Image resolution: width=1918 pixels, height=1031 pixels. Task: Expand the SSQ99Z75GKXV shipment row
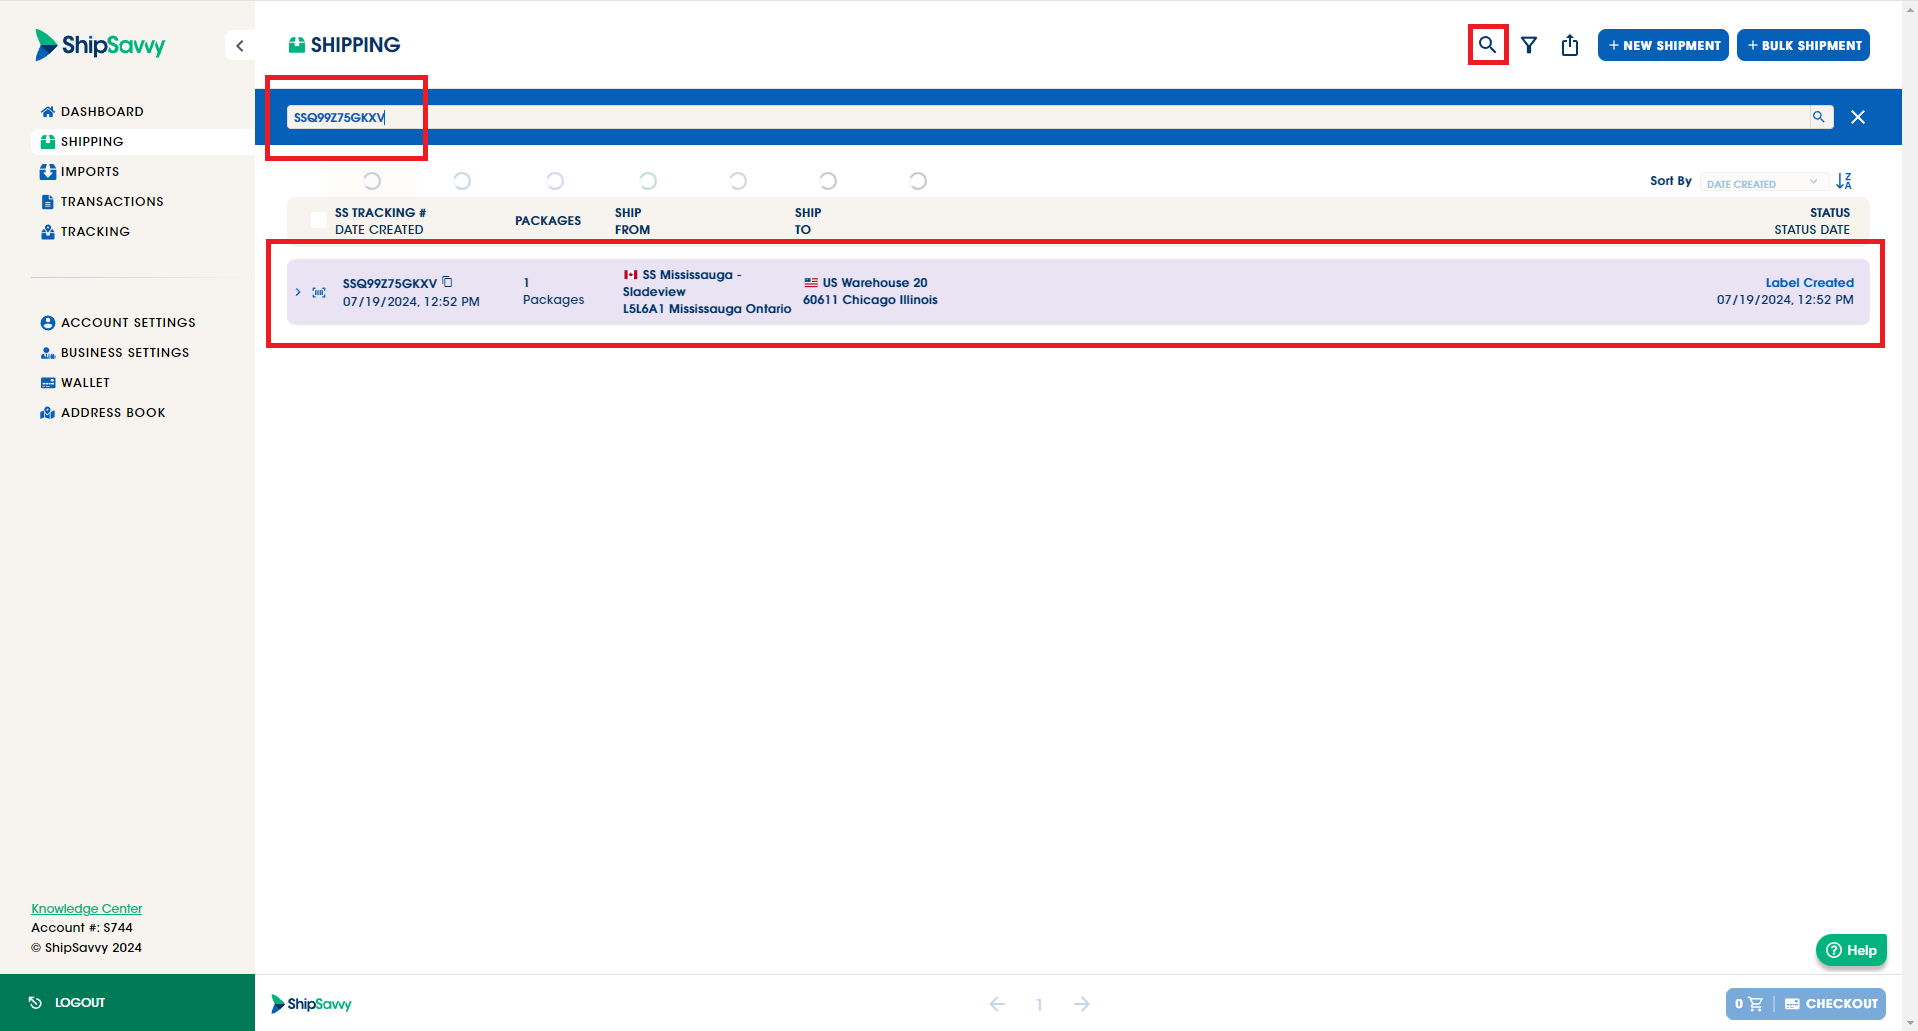pyautogui.click(x=298, y=292)
